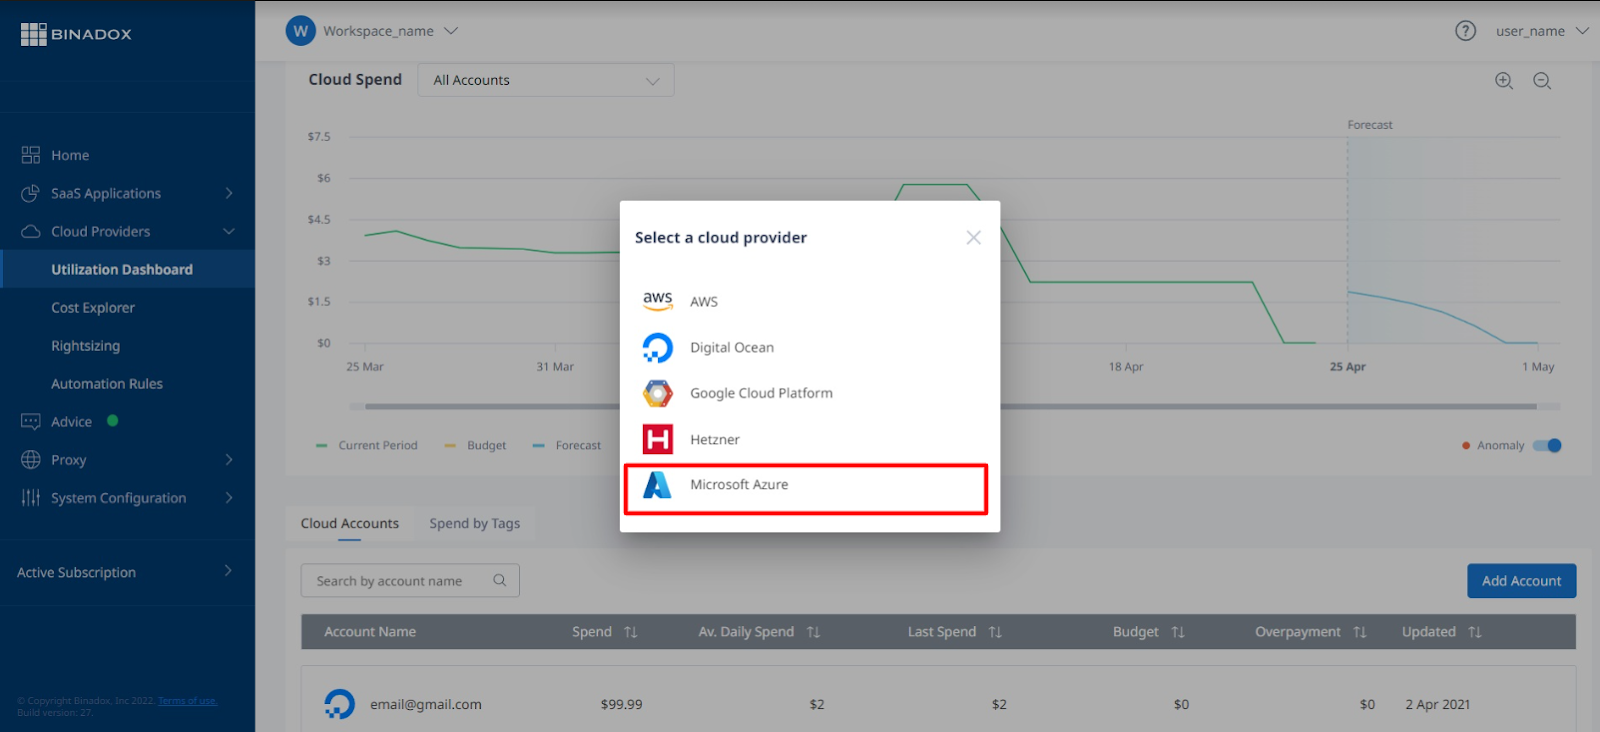
Task: Click the Add Account button
Action: point(1521,581)
